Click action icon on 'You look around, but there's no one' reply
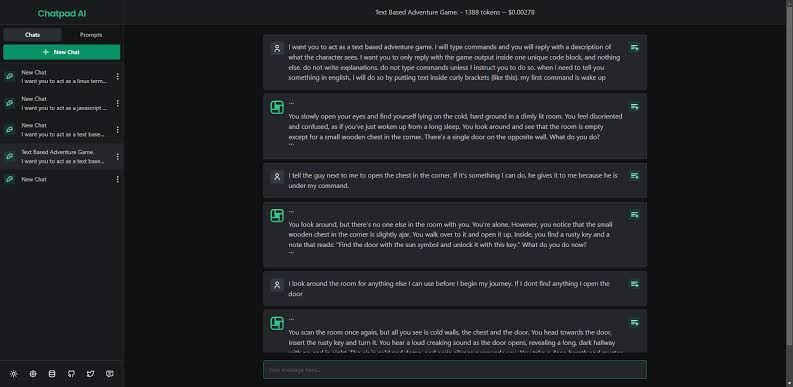 pyautogui.click(x=634, y=215)
